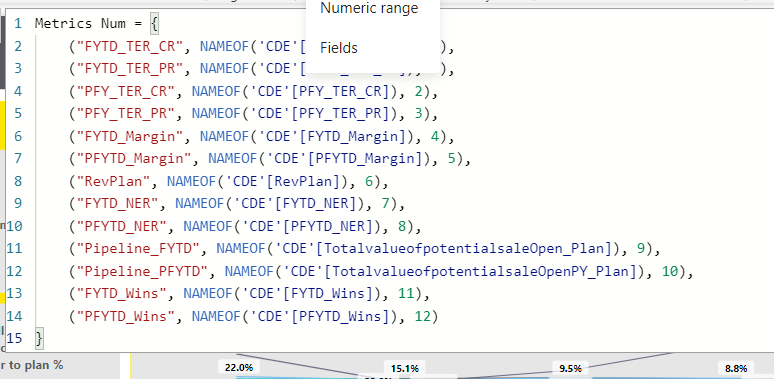This screenshot has height=379, width=774.
Task: Click the sort order number 12 on line 14
Action: (x=423, y=316)
